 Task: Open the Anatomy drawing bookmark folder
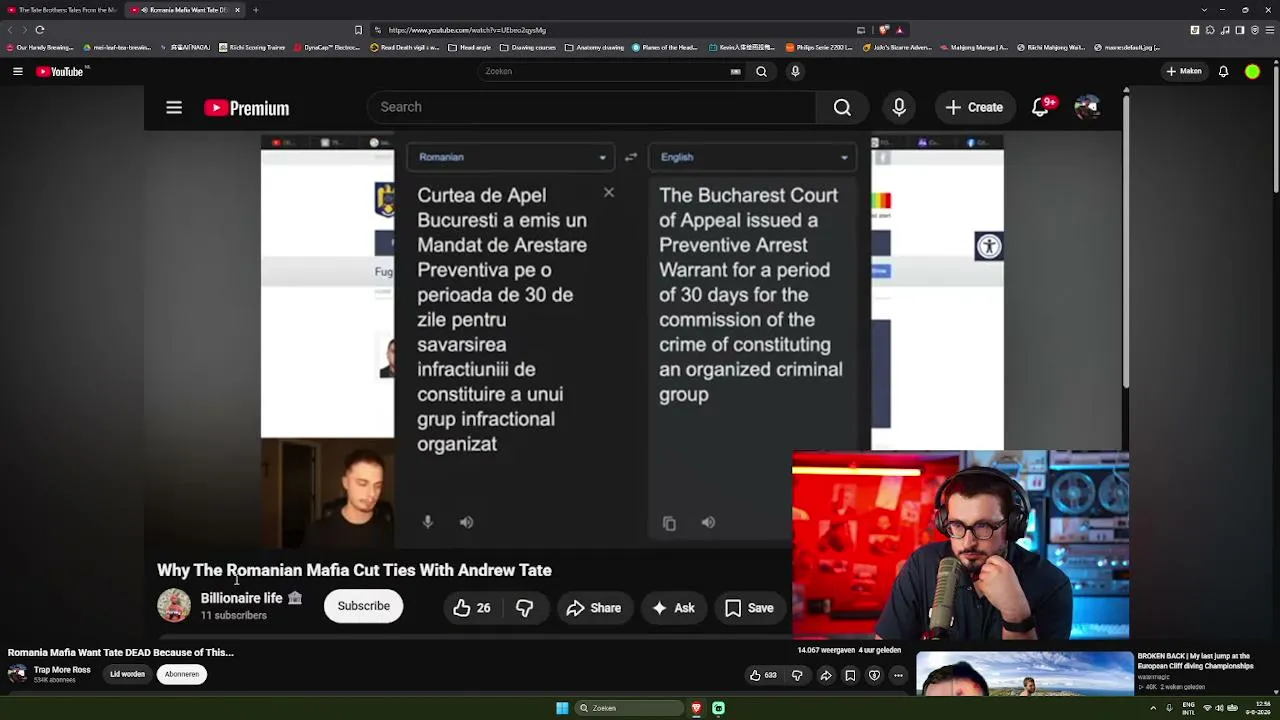coord(594,47)
